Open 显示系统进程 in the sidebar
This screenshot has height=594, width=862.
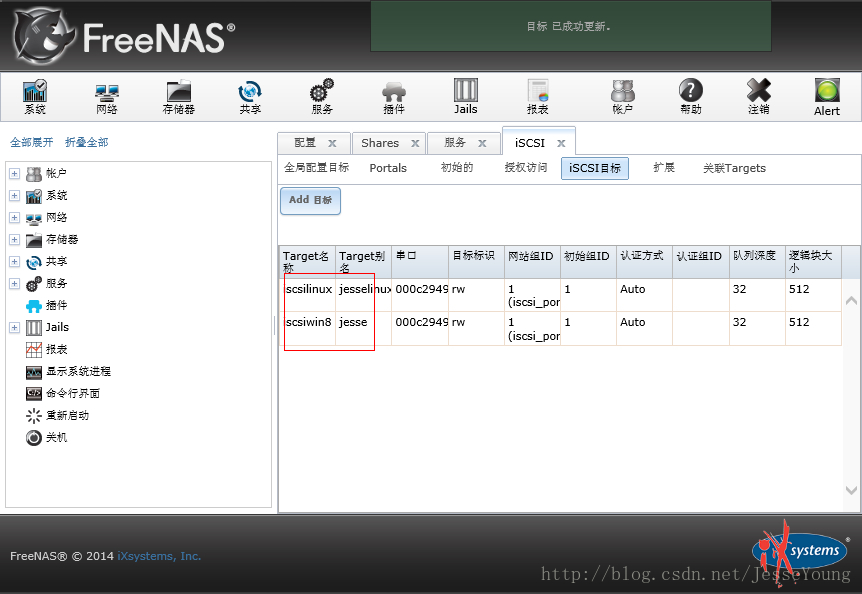[78, 371]
